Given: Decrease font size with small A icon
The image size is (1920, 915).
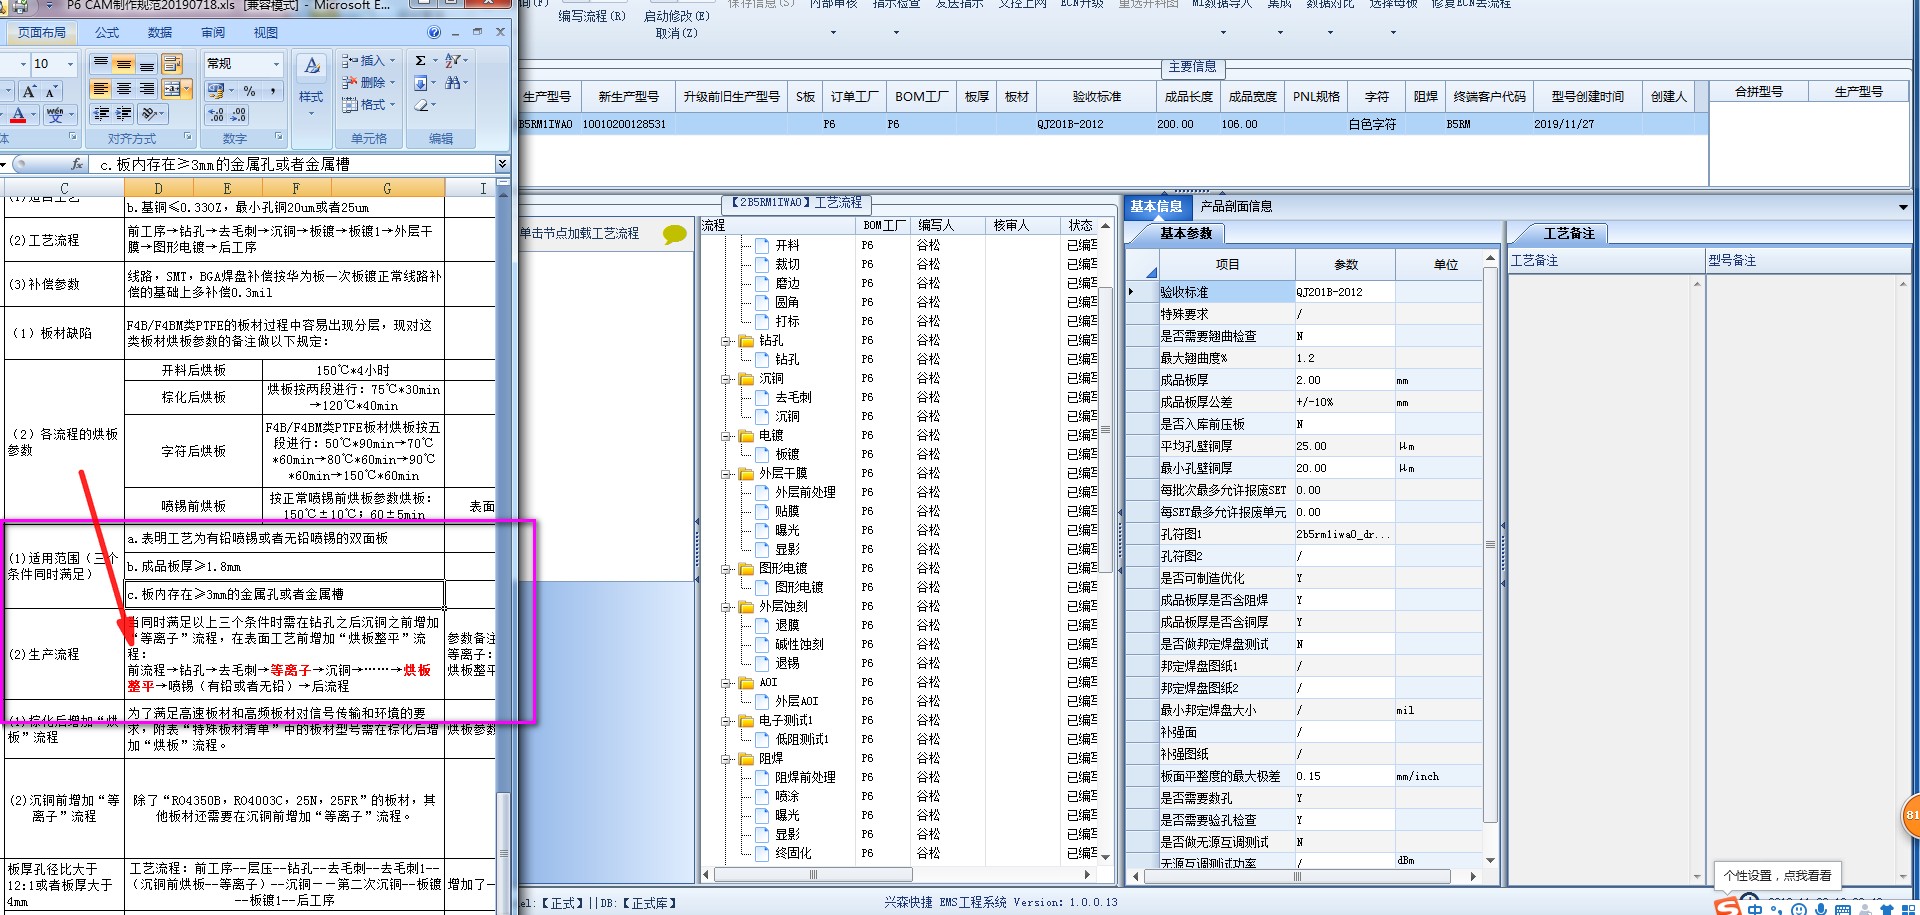Looking at the screenshot, I should (51, 91).
